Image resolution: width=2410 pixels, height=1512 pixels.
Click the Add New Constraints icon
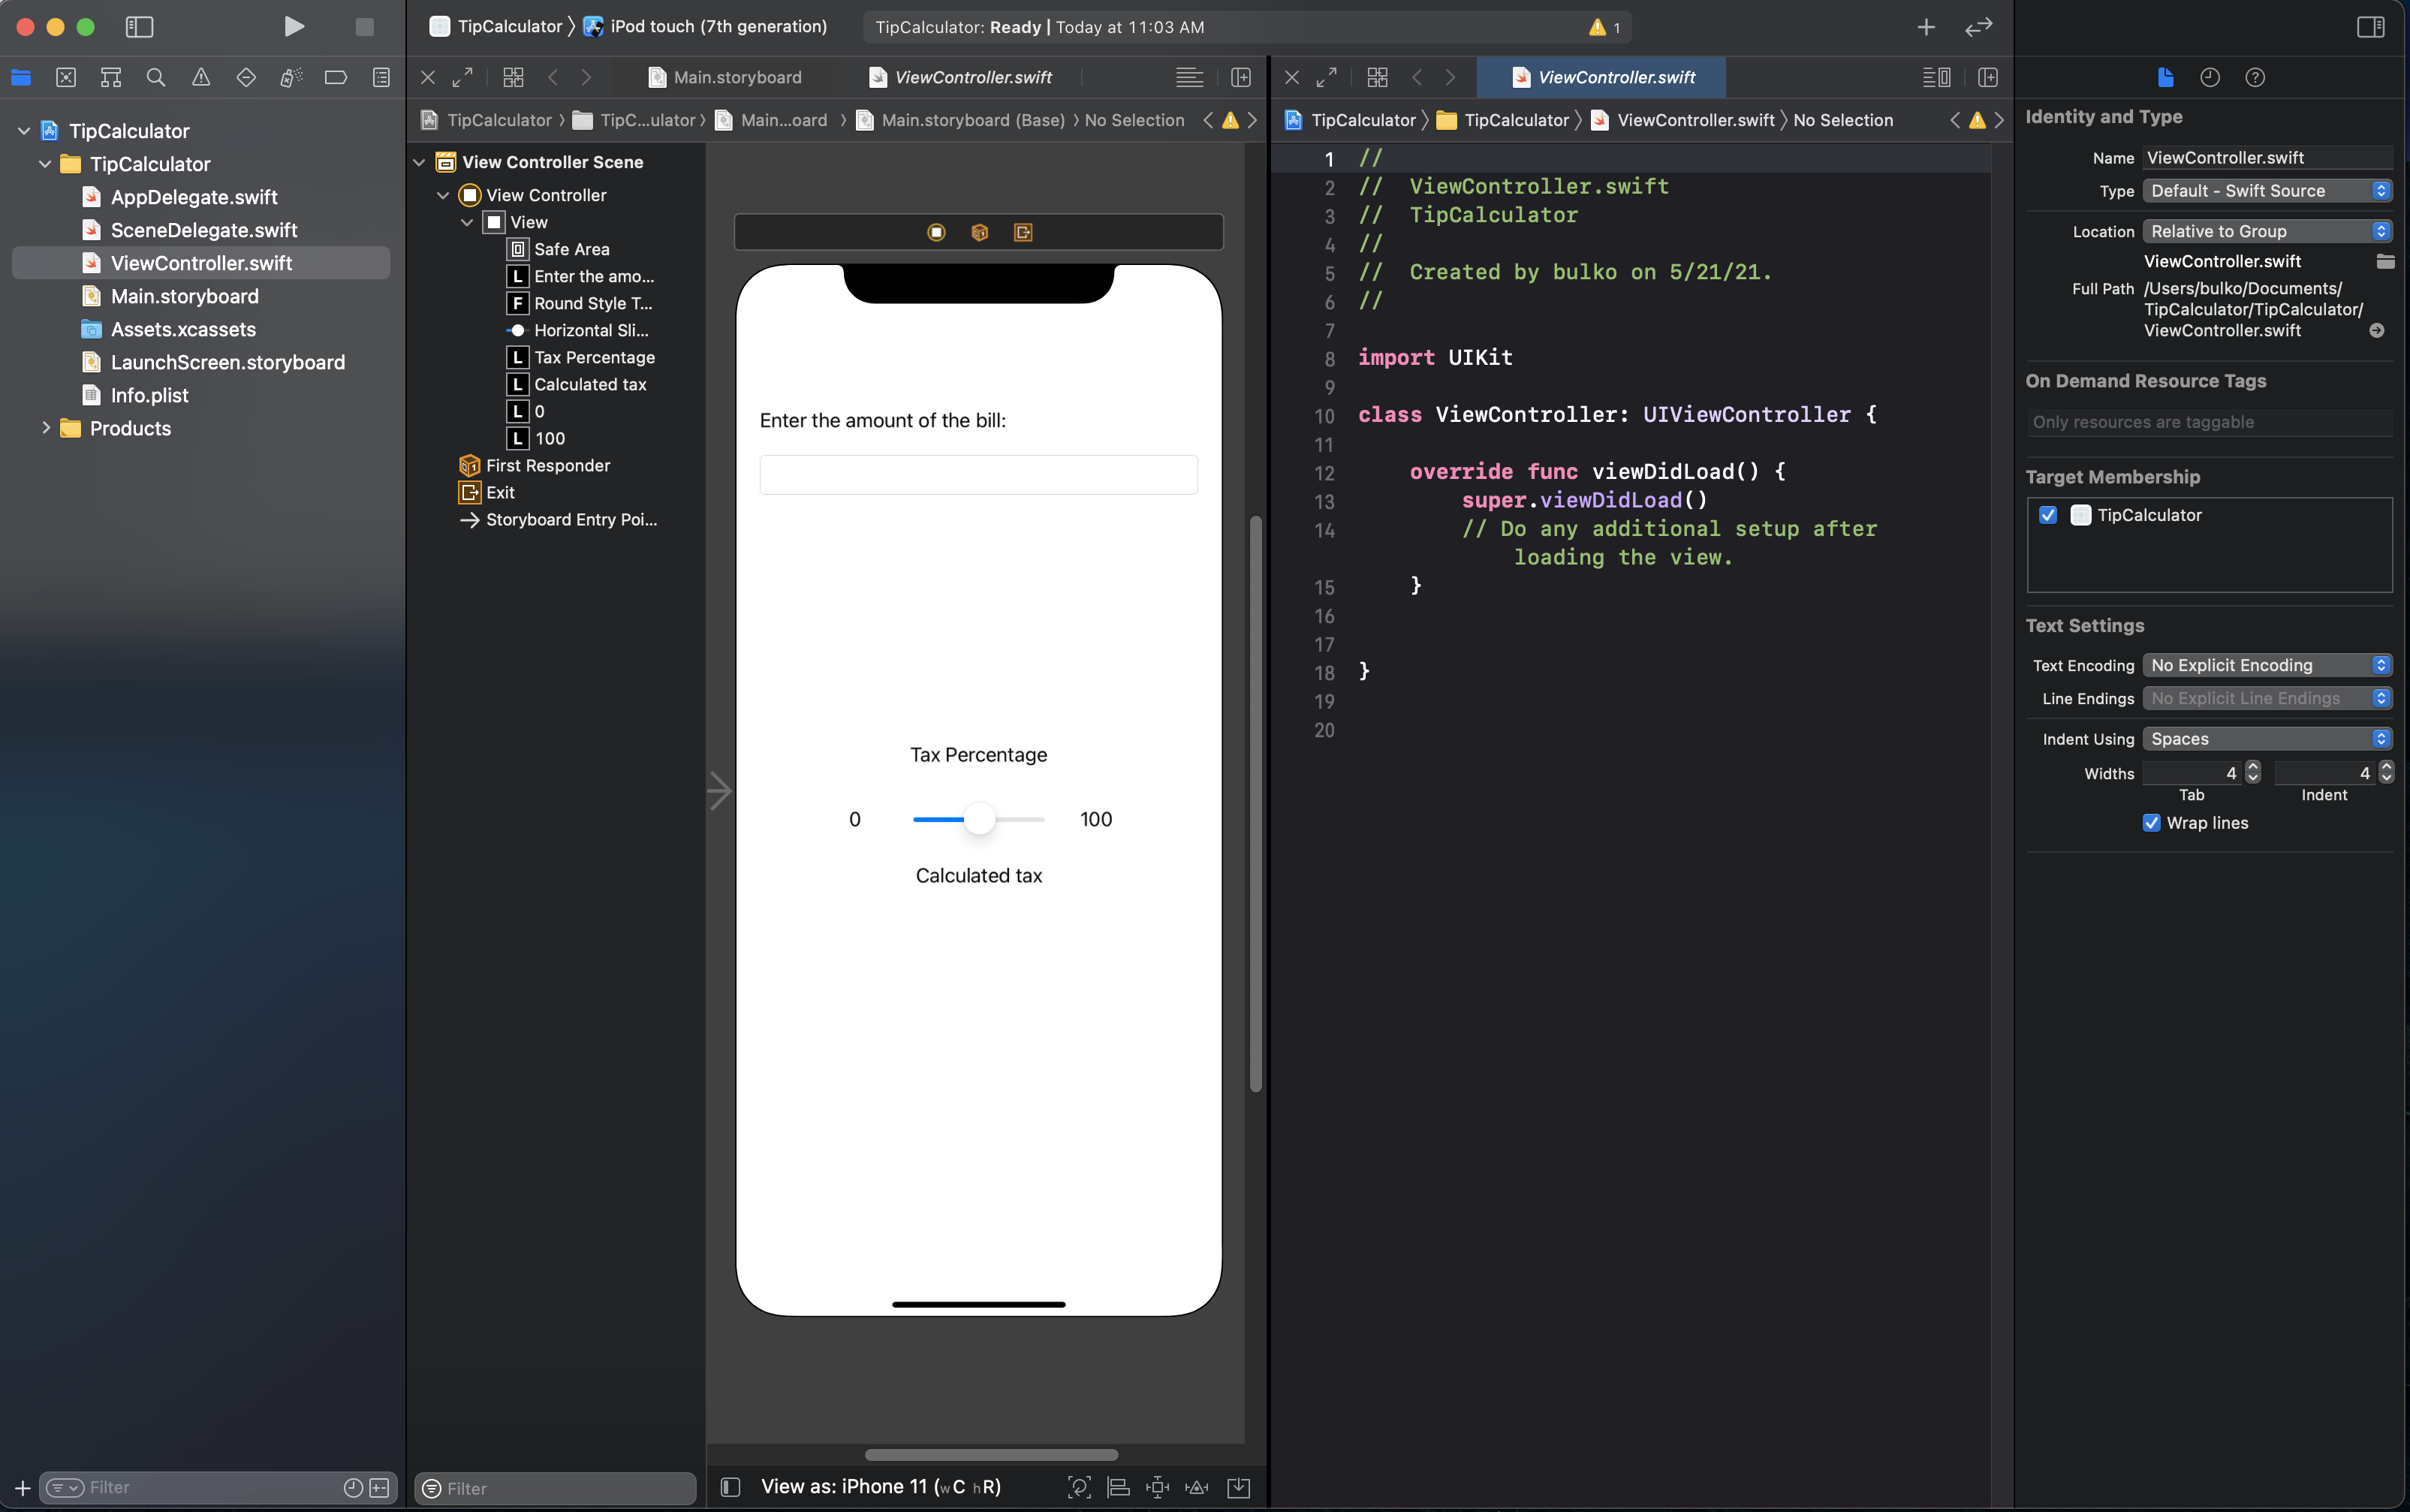coord(1157,1487)
